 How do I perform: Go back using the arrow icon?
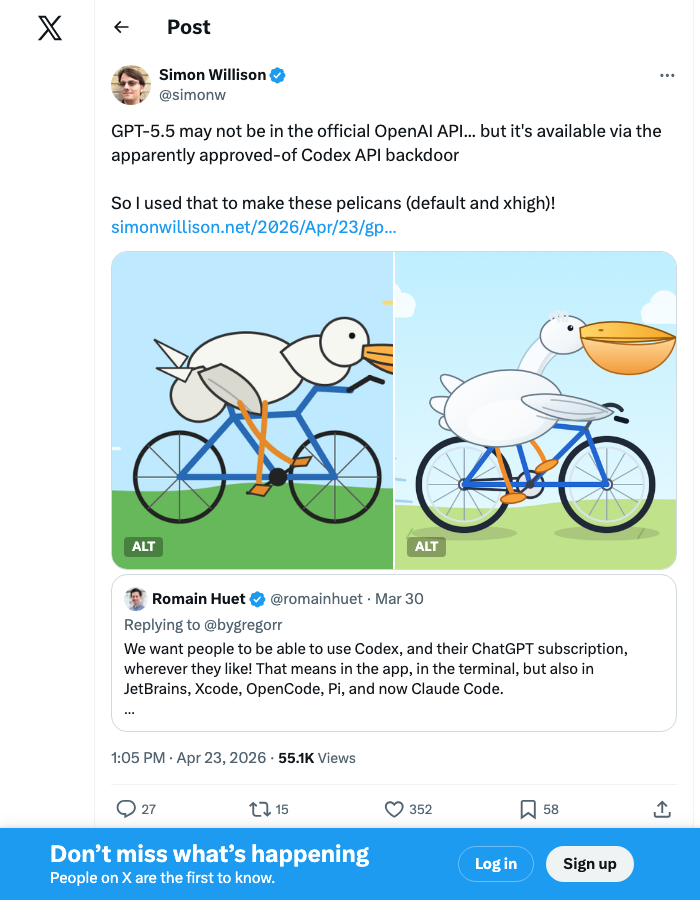(x=122, y=27)
